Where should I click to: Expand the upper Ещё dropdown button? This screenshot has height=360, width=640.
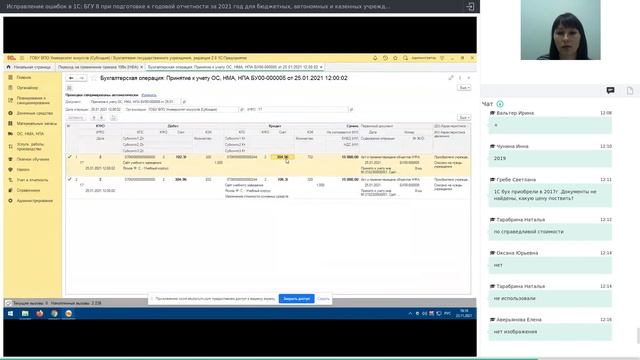point(464,88)
